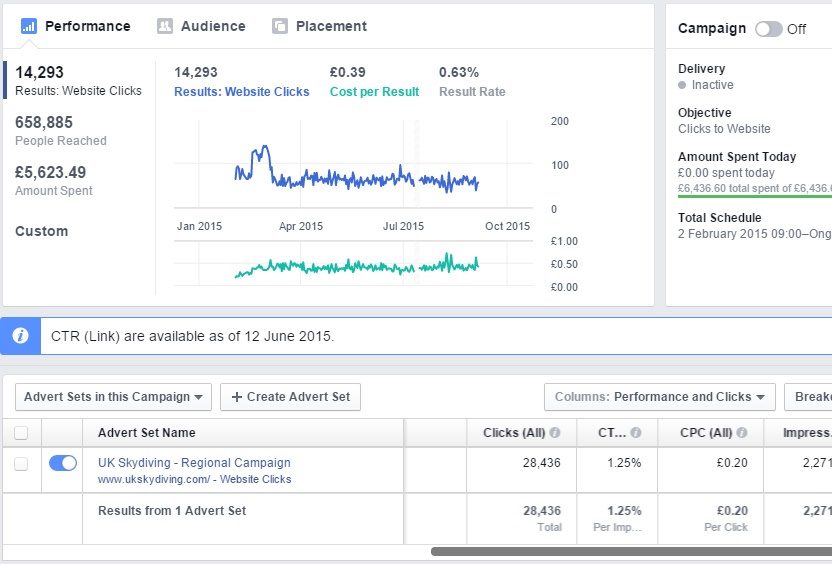
Task: Click the horizontal scrollbar under the table
Action: coord(630,551)
